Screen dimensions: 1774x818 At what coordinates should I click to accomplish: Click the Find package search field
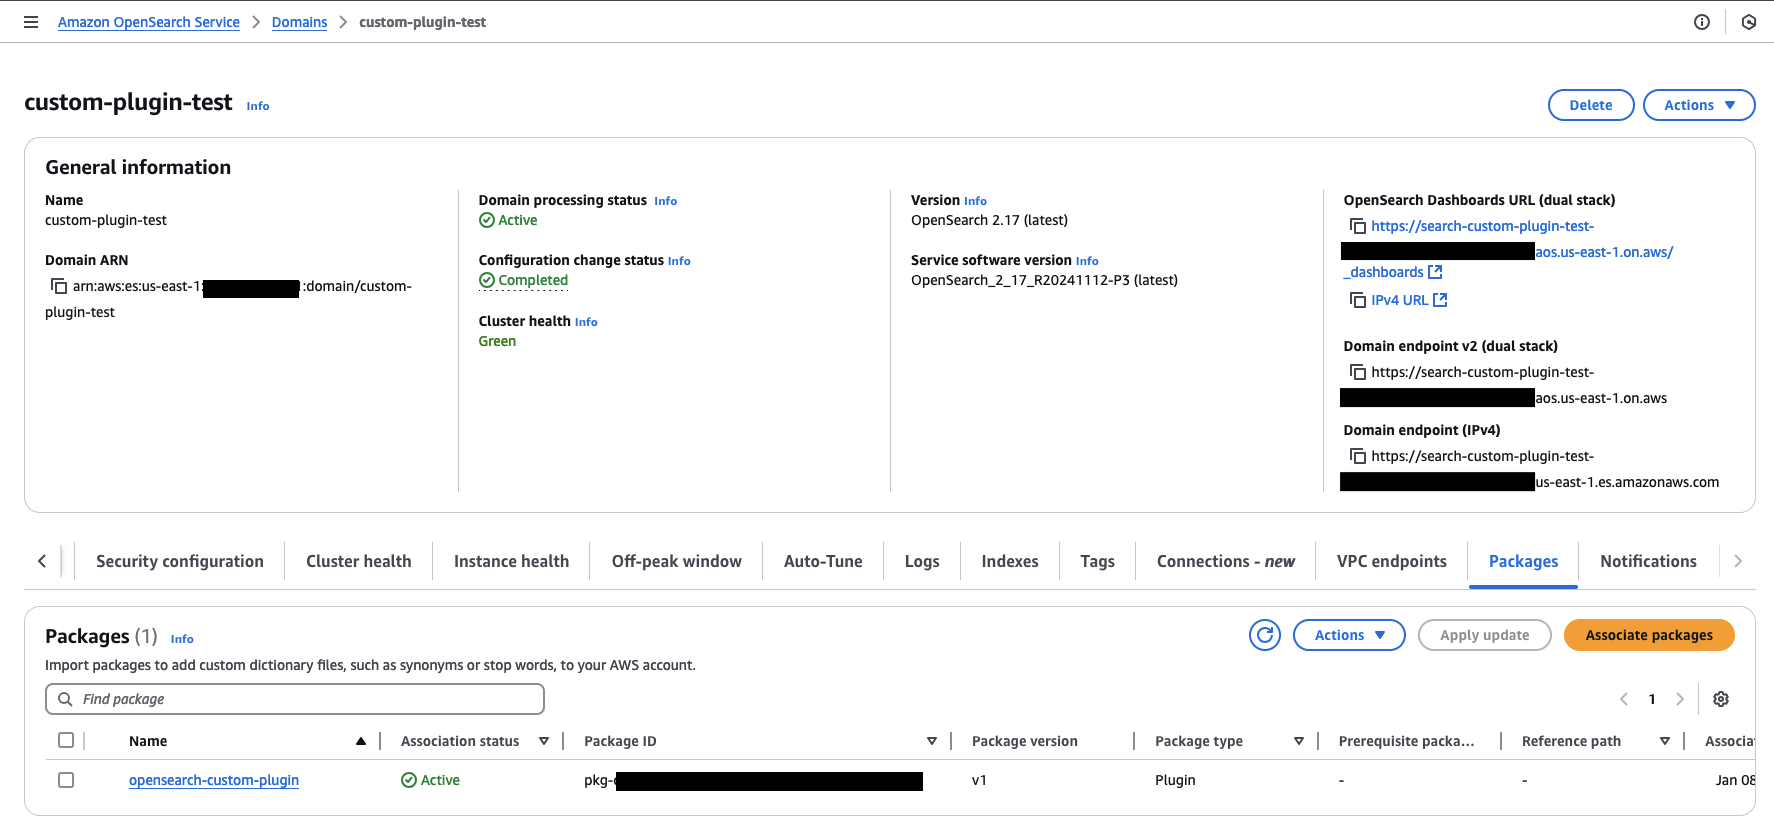click(x=295, y=699)
